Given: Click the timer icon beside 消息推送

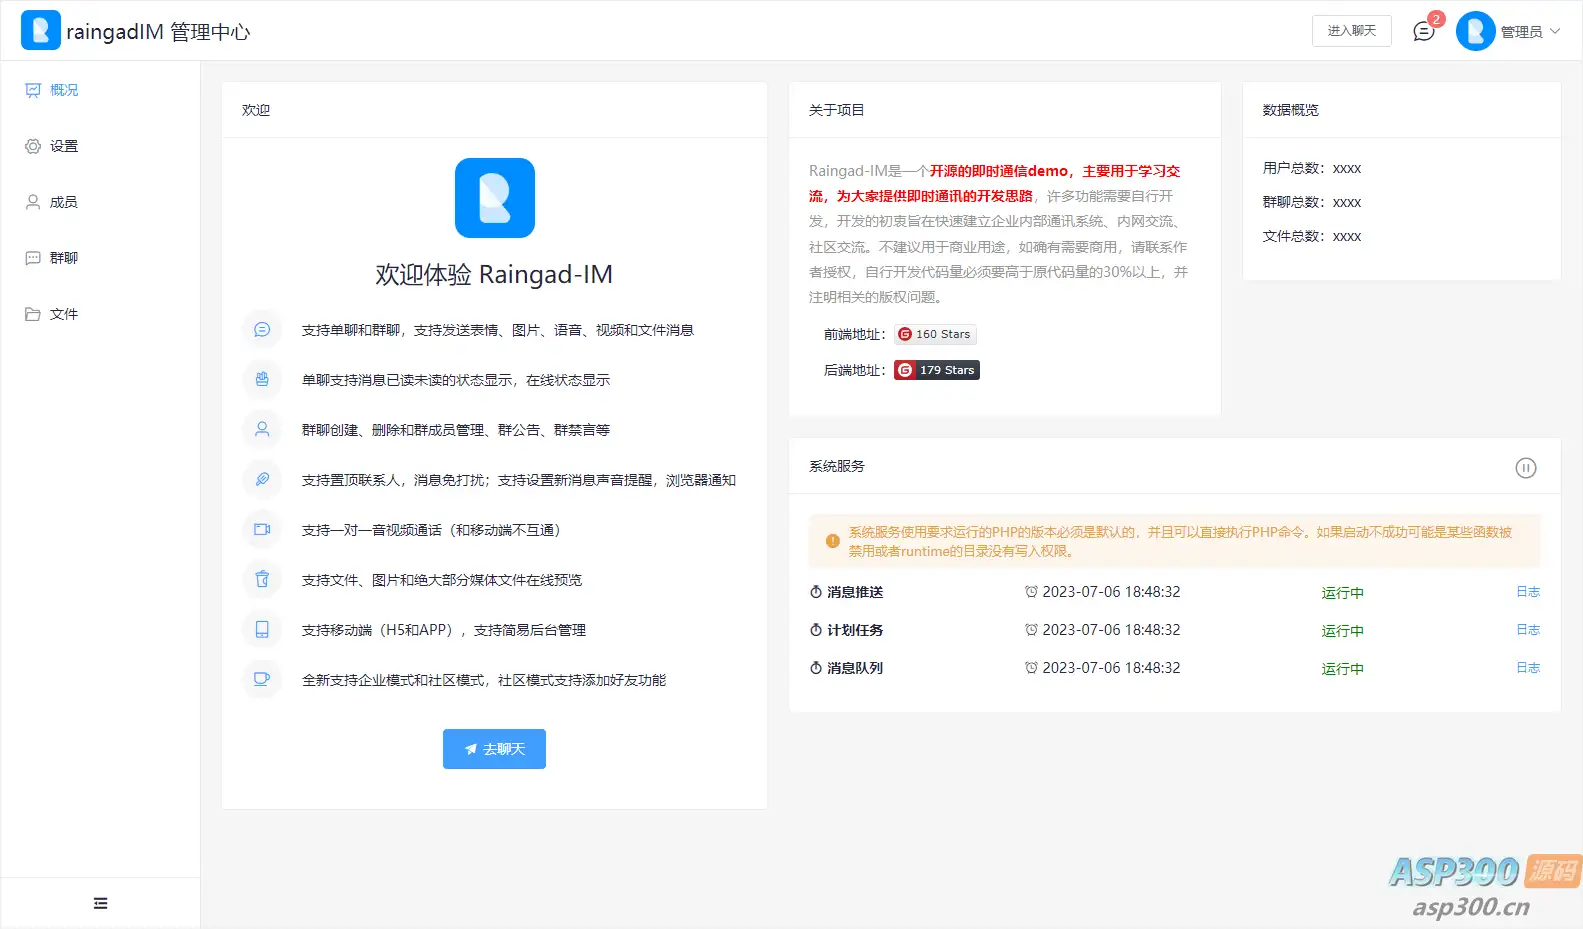Looking at the screenshot, I should coord(816,592).
